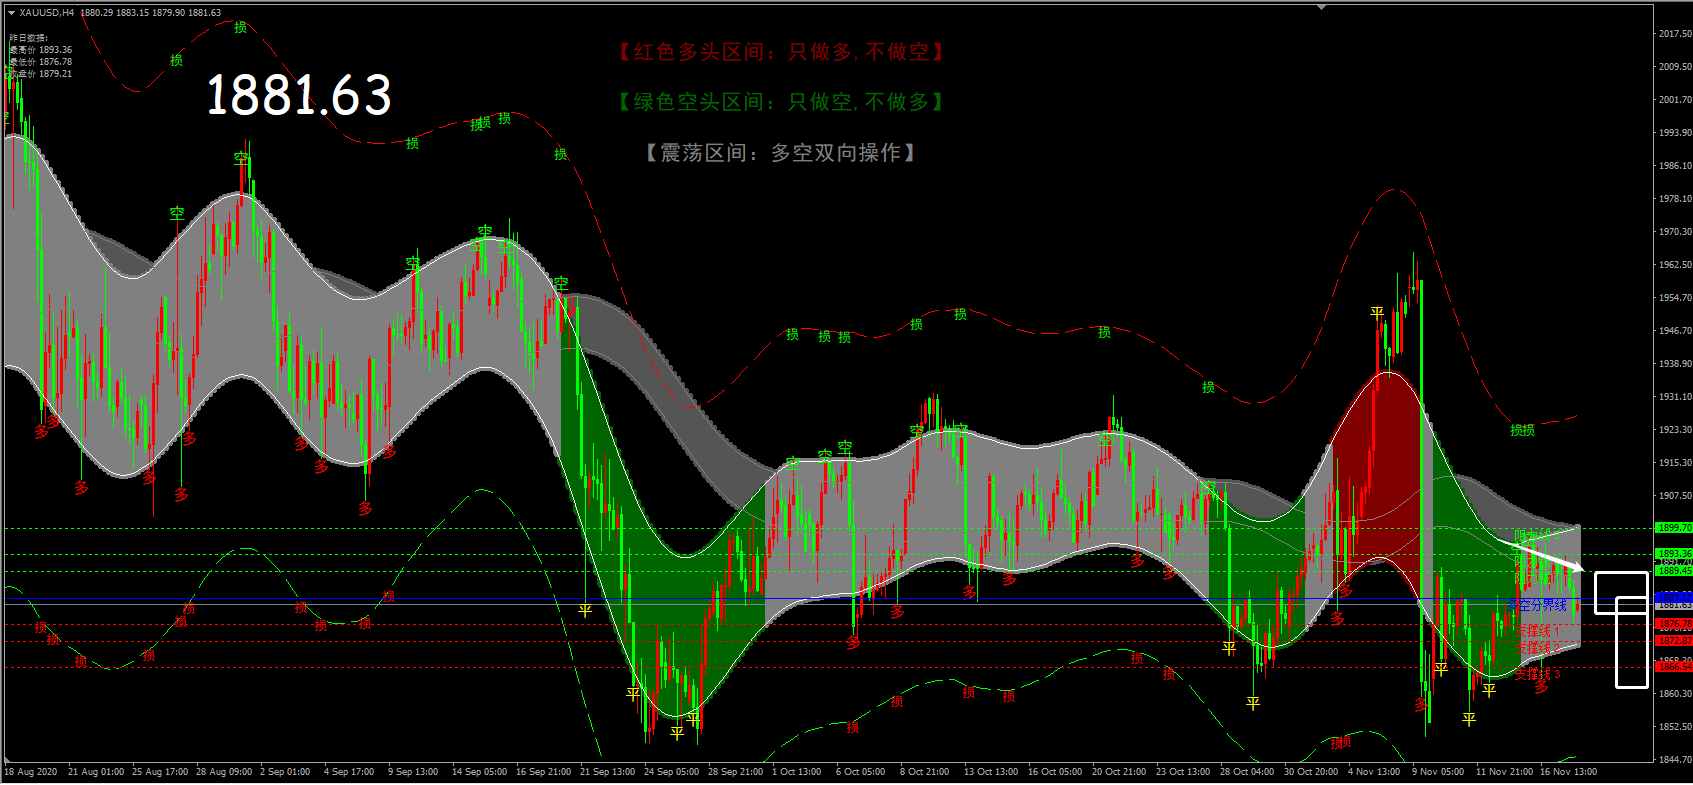Click the red 1866.54 price tag

[x=1674, y=667]
